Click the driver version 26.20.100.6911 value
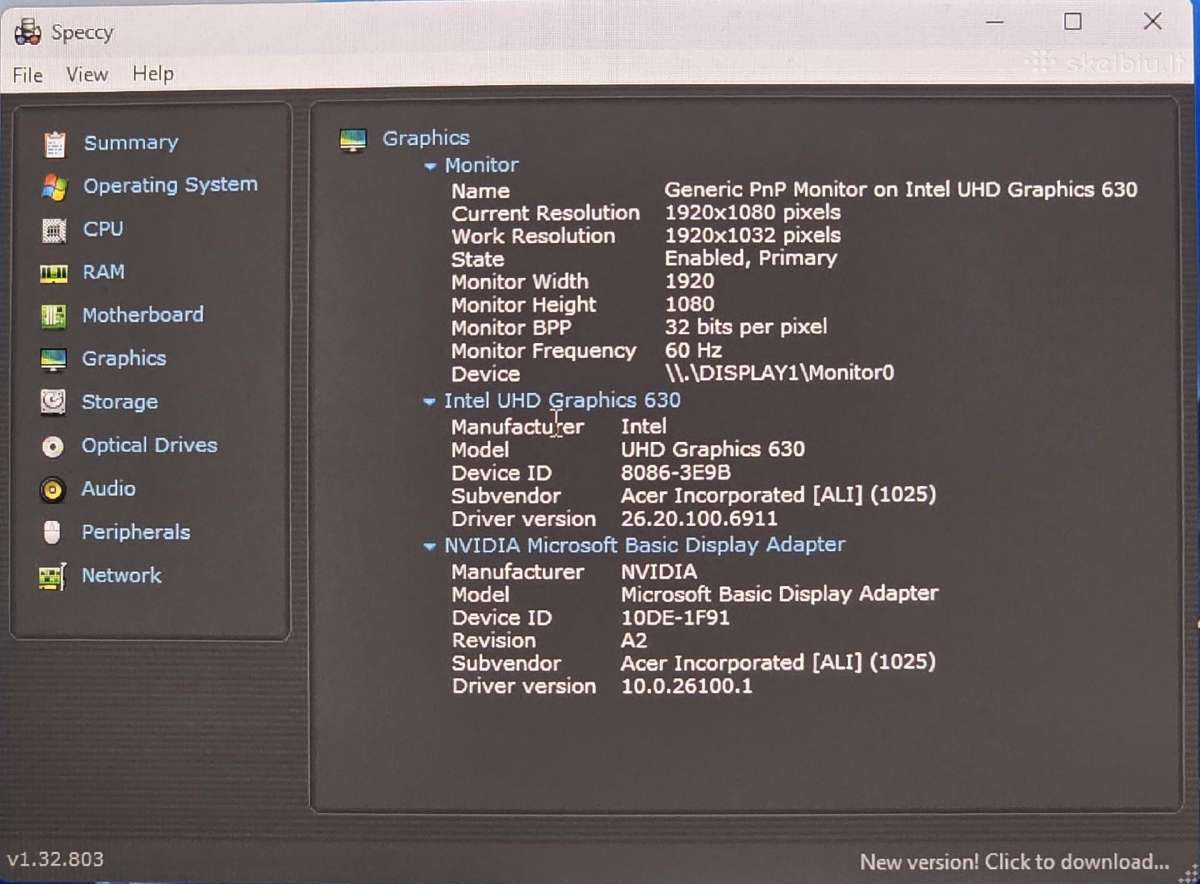 click(699, 519)
